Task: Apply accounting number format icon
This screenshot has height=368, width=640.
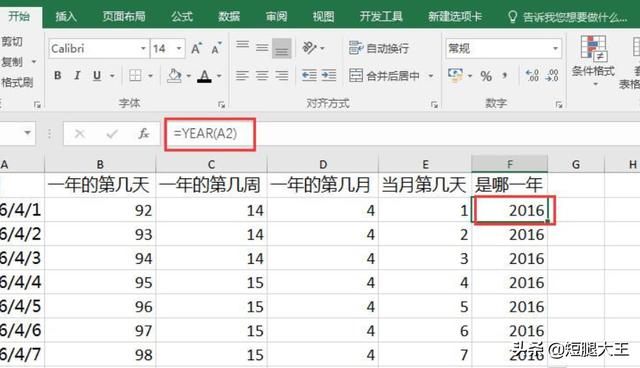Action: coord(456,75)
